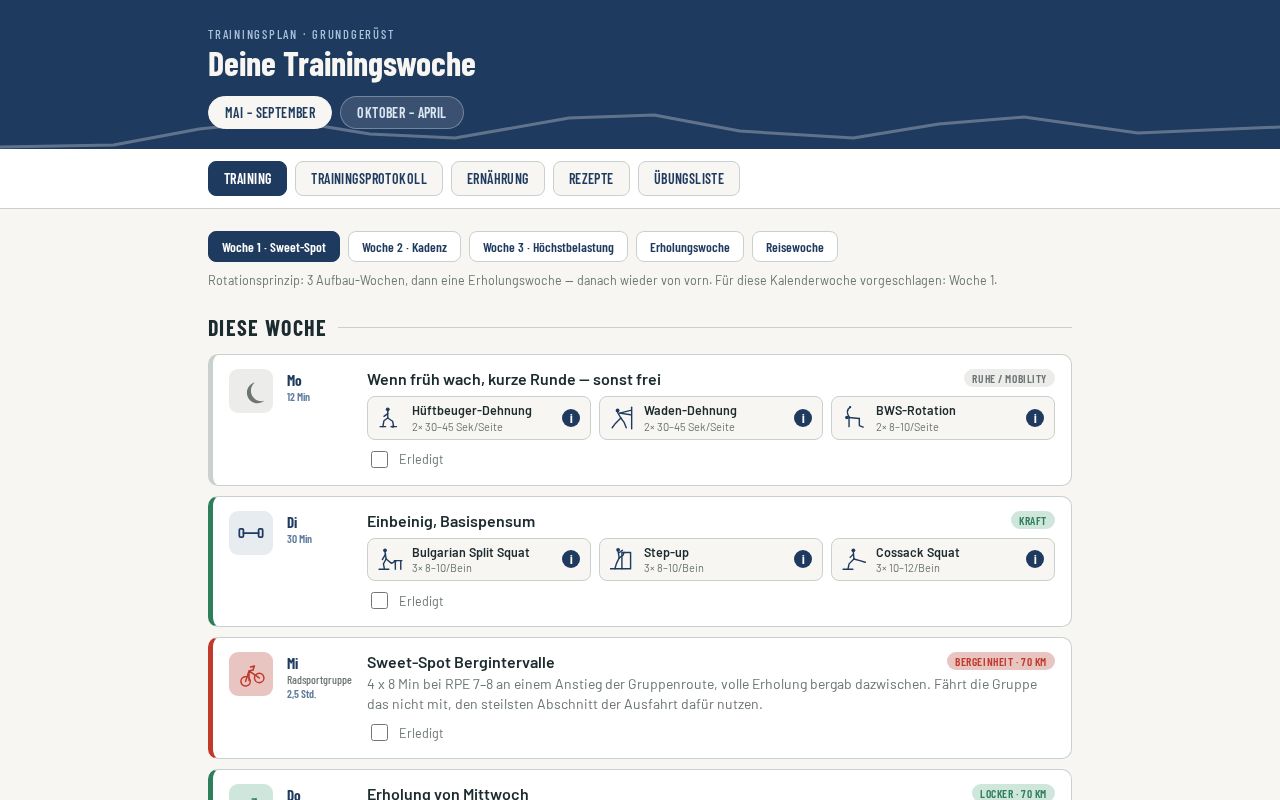This screenshot has width=1280, height=800.
Task: Click the dumbbell icon for Tuesday
Action: 251,533
